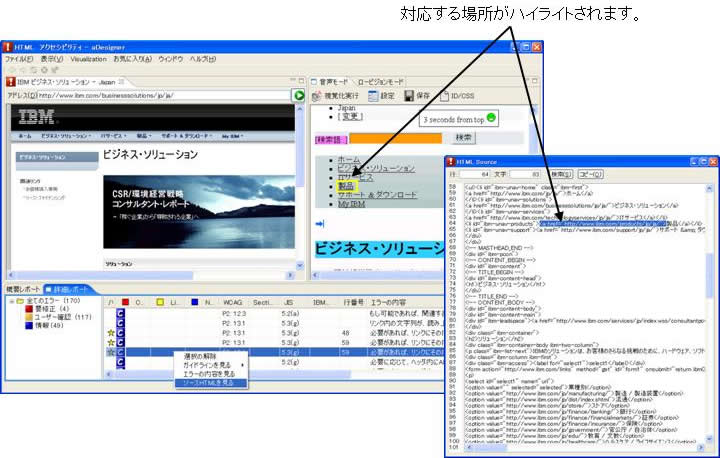Open the ウィンドウ menu
Screen dimensions: 720x458
click(x=170, y=59)
